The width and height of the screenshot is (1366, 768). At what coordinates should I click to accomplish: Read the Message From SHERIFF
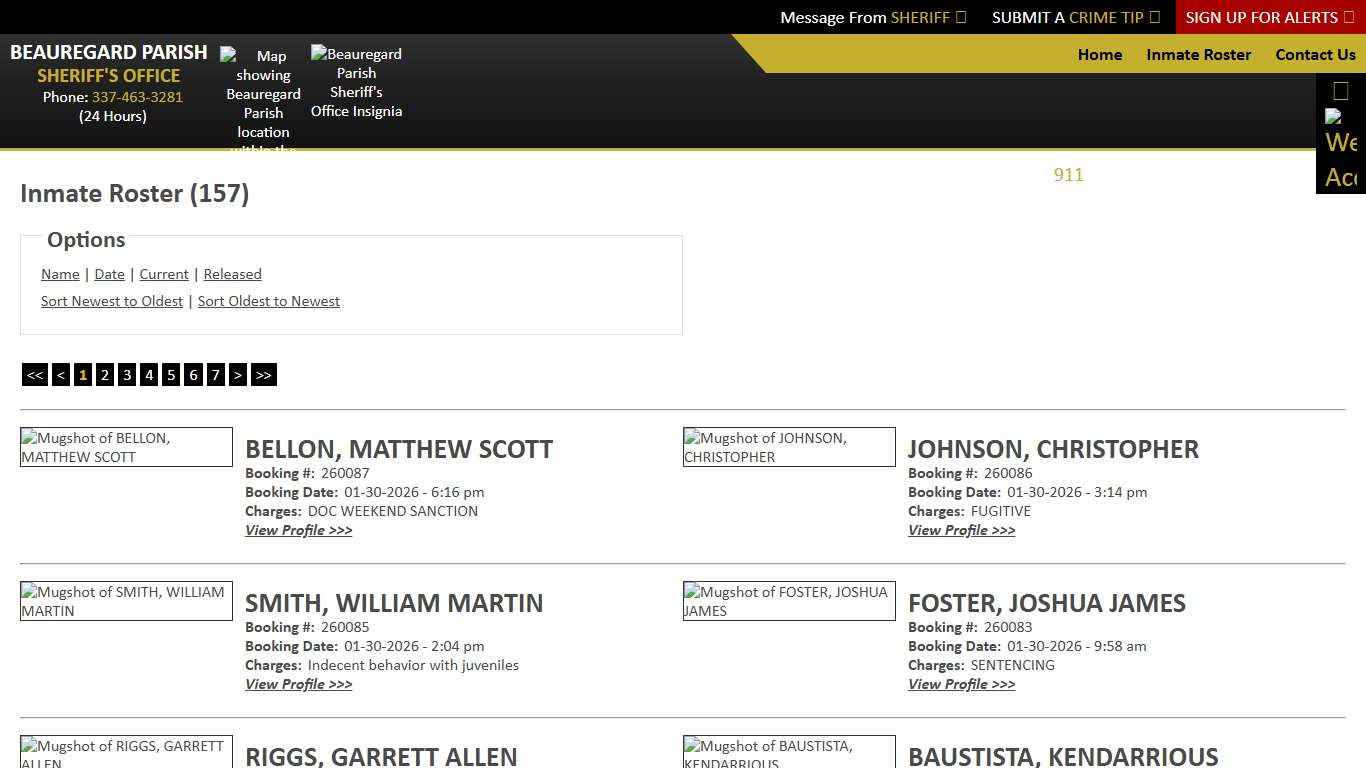point(872,17)
